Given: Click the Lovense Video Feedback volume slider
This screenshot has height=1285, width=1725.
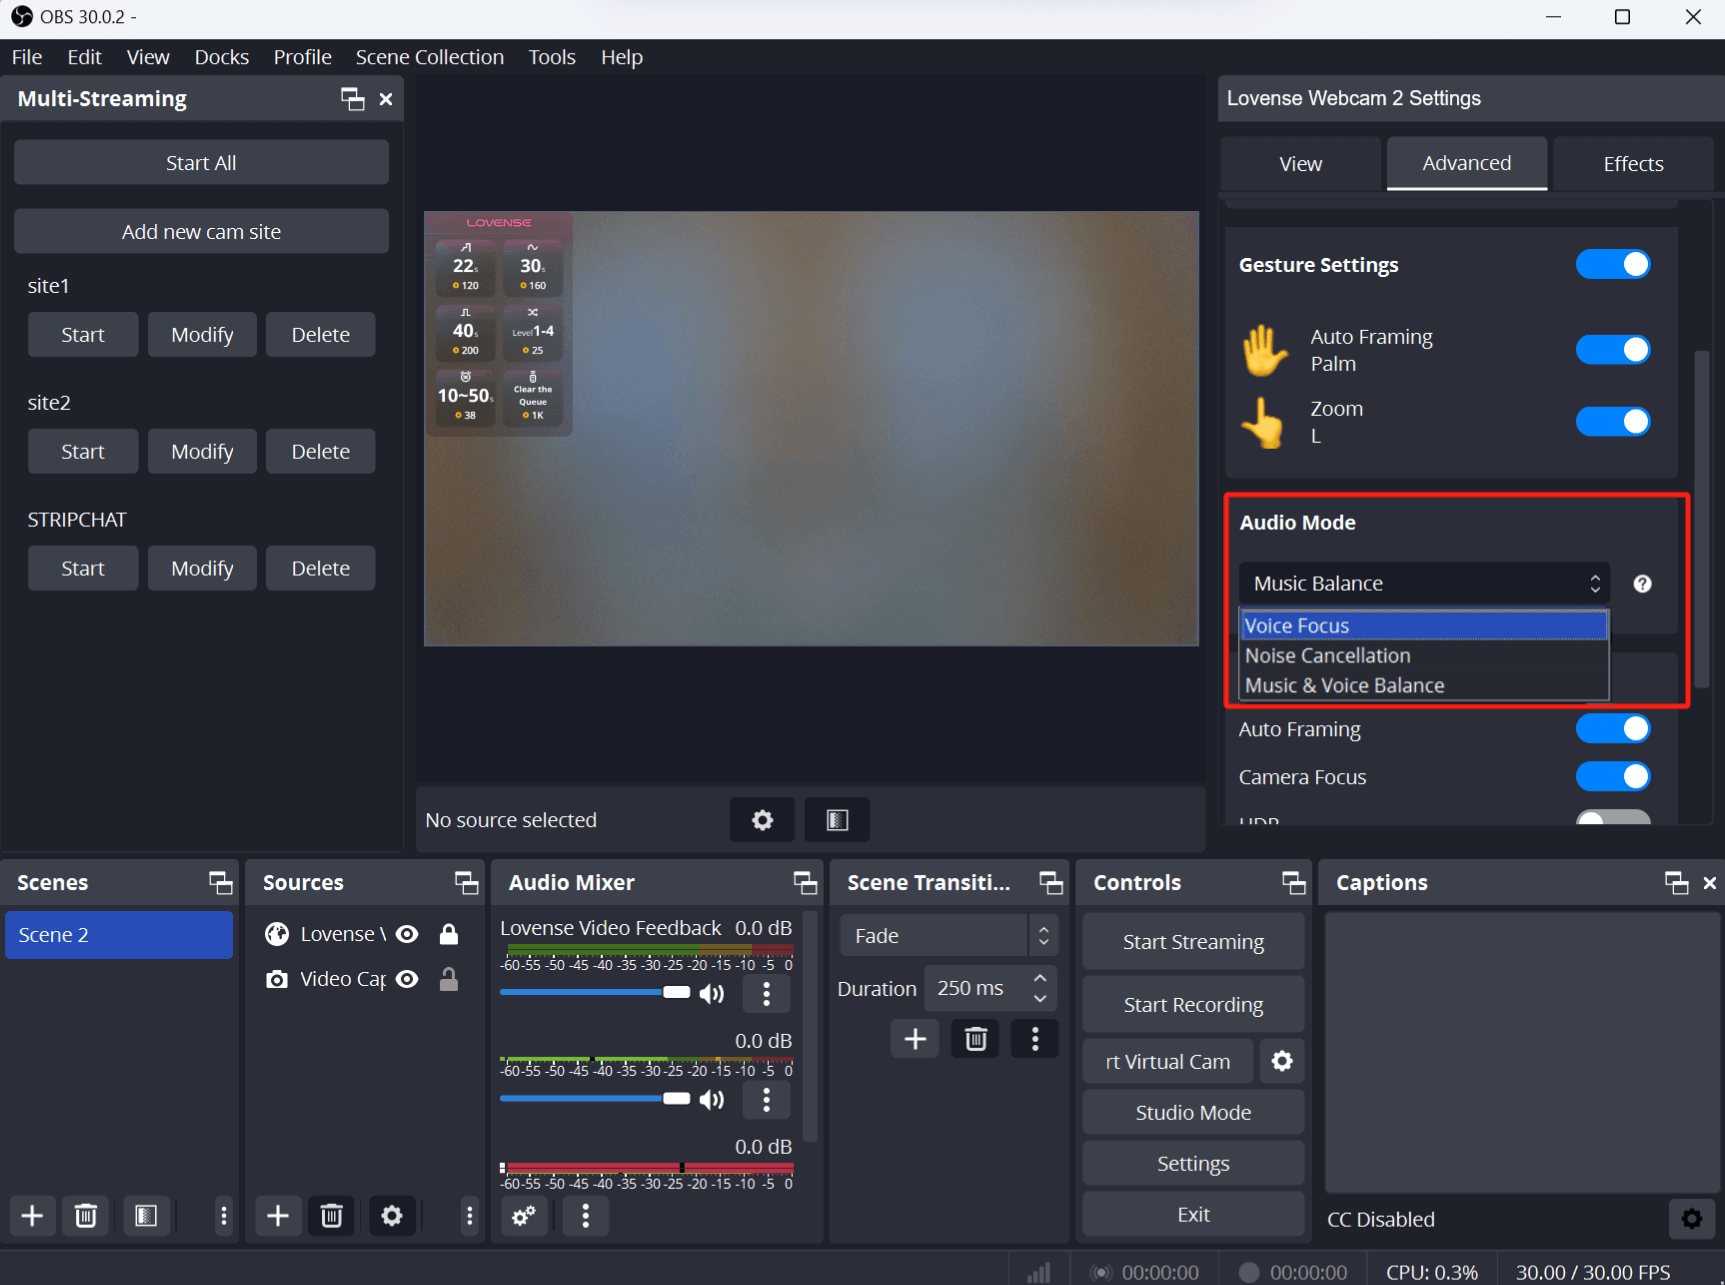Looking at the screenshot, I should pyautogui.click(x=594, y=992).
